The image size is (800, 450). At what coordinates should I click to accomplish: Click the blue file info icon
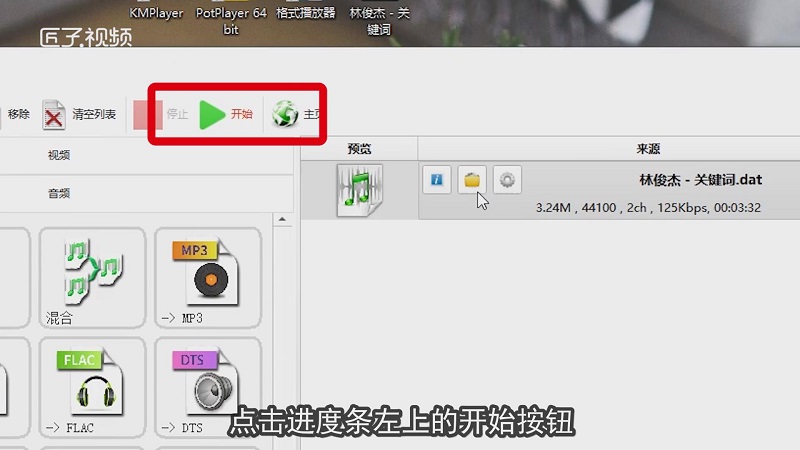click(436, 180)
